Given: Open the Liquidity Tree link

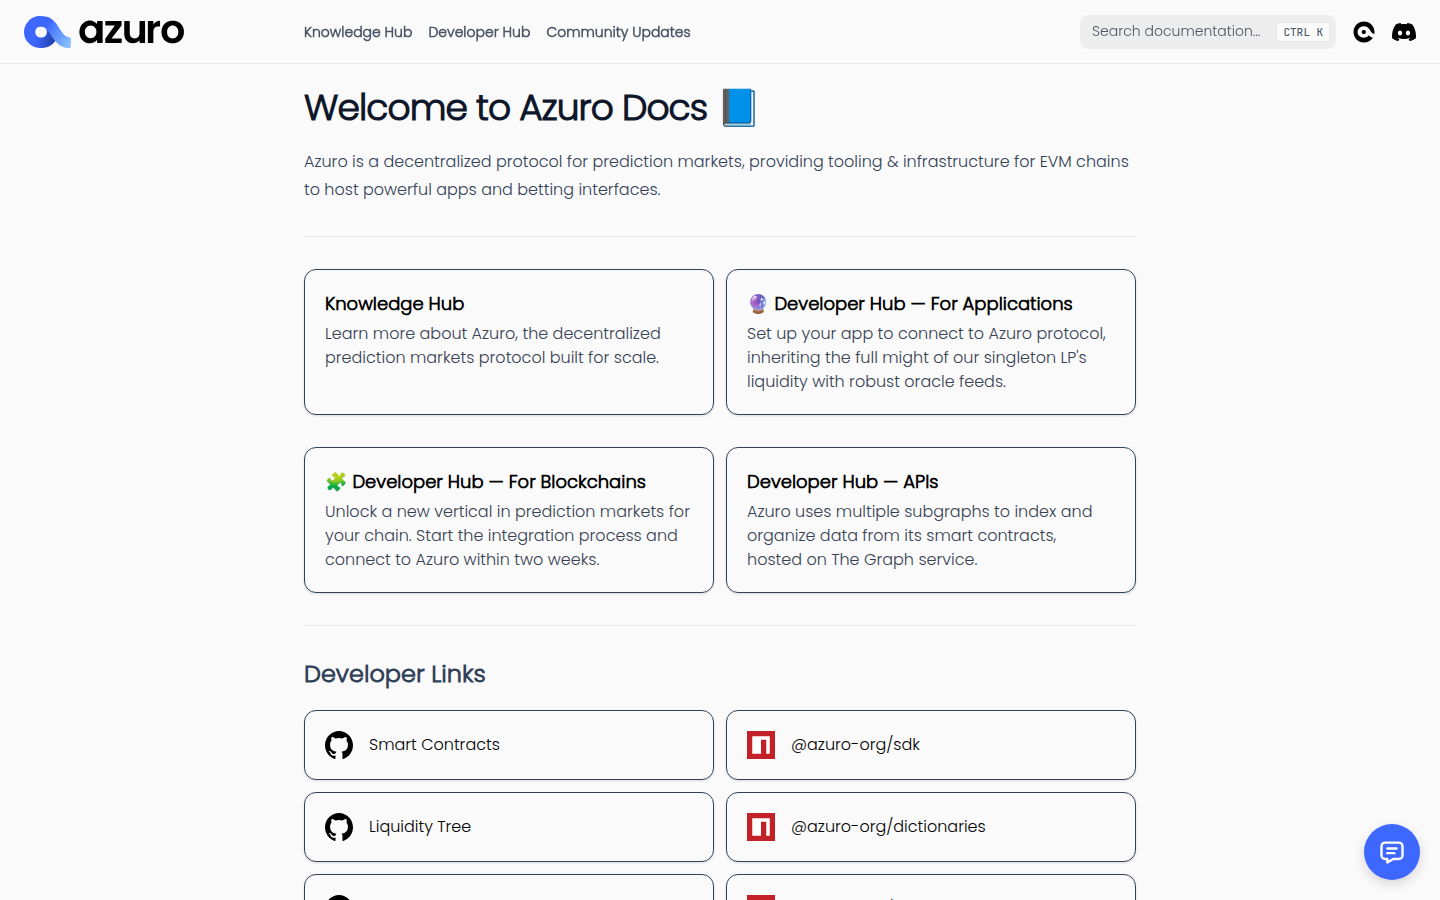Looking at the screenshot, I should tap(509, 827).
